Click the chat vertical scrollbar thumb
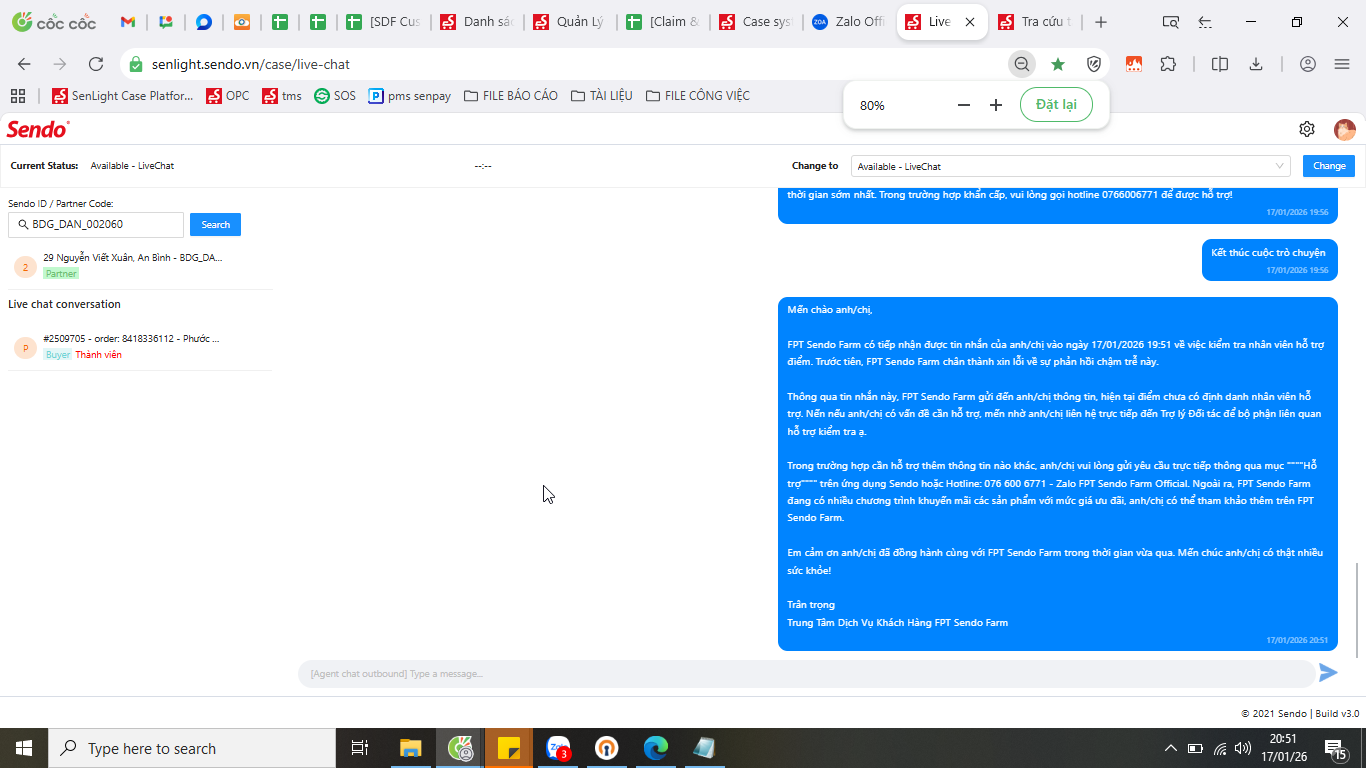The height and width of the screenshot is (768, 1366). (1357, 610)
